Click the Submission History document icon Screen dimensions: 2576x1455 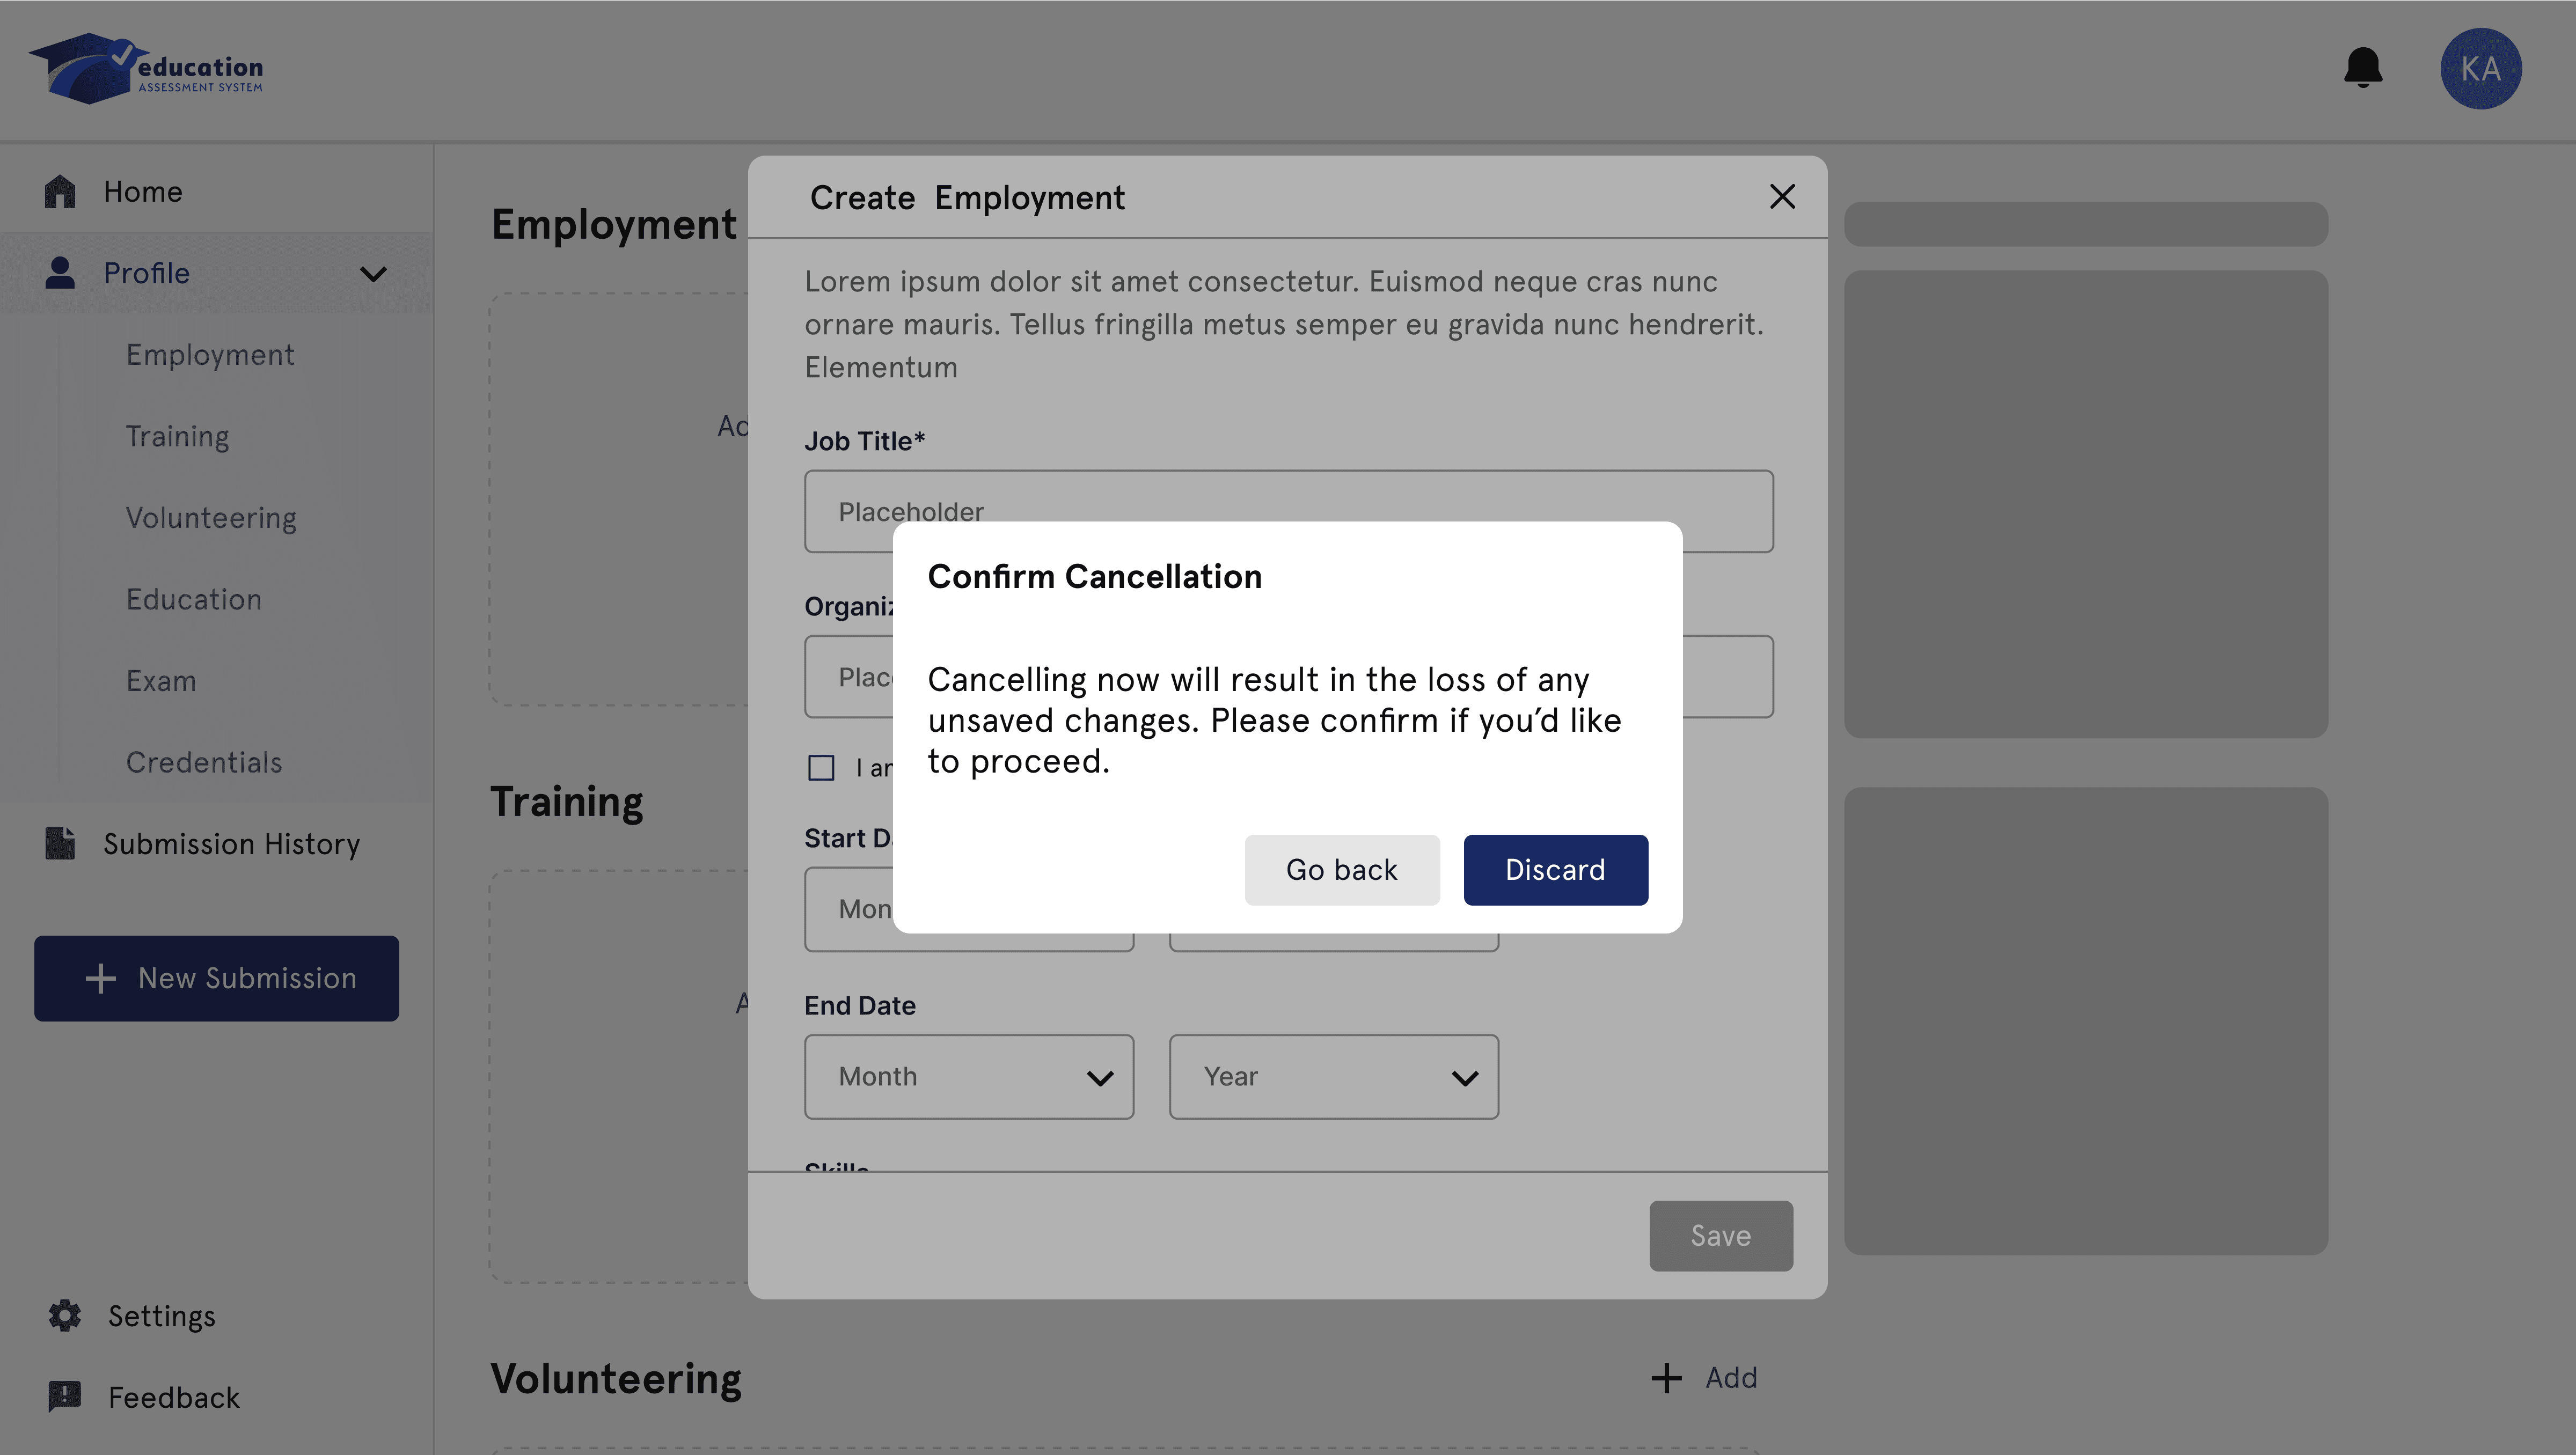click(x=60, y=843)
